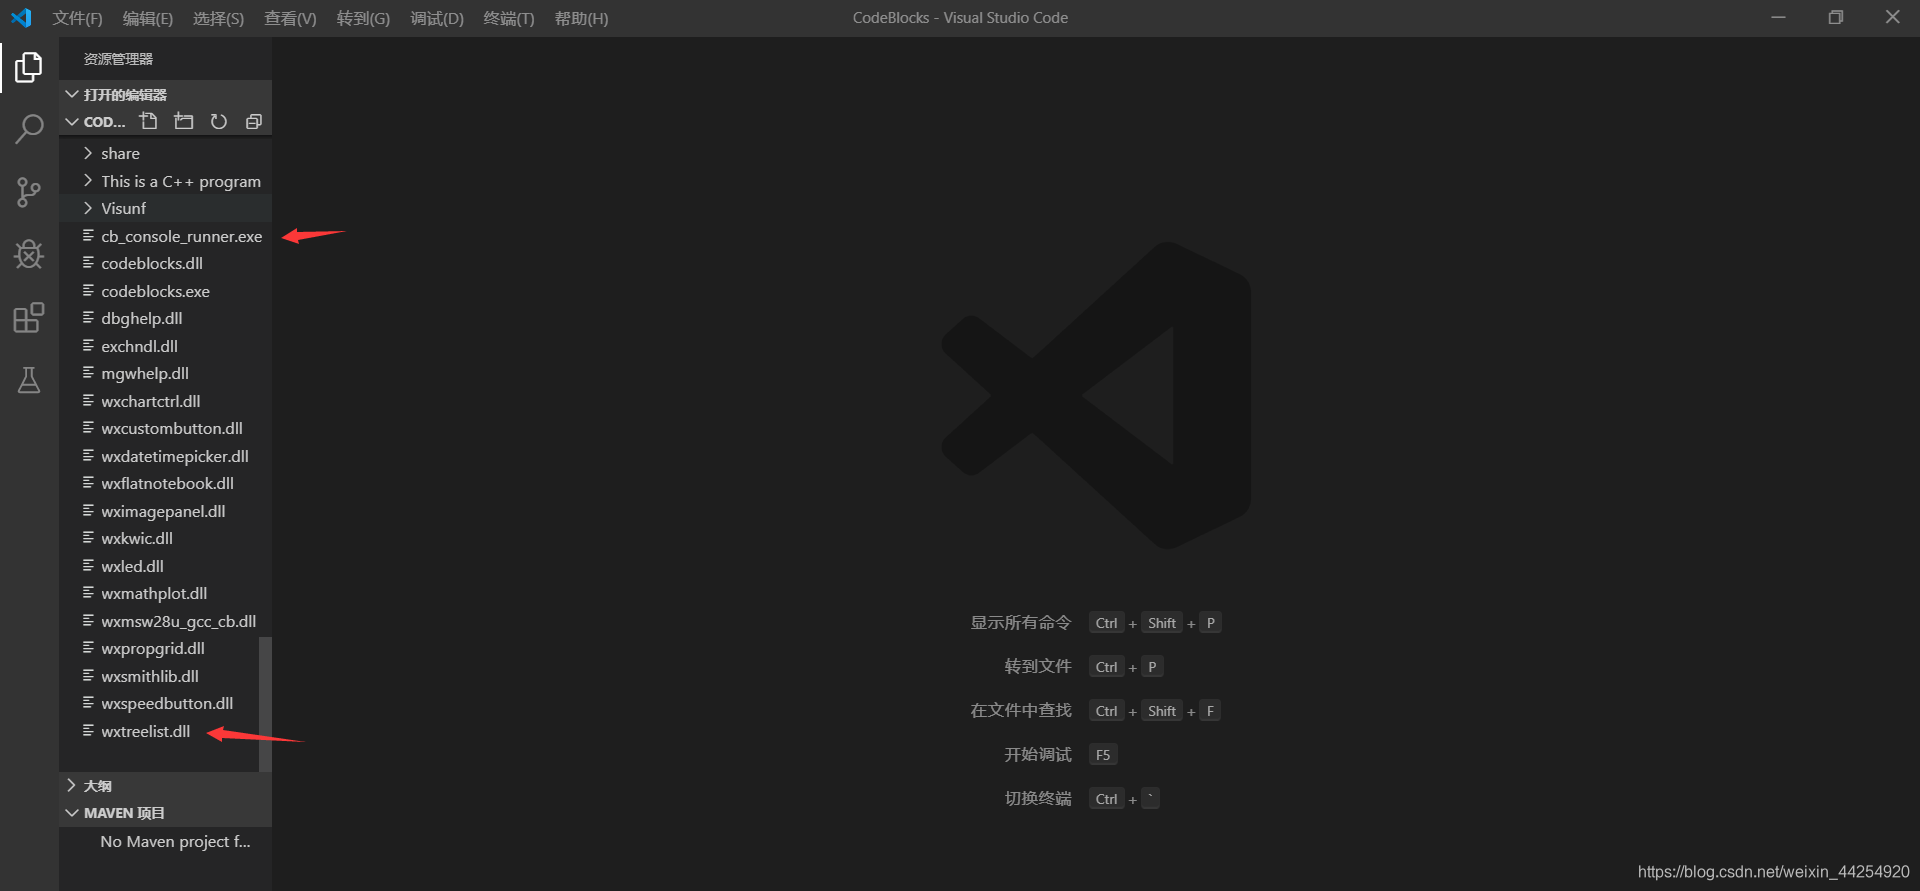
Task: Open the Source Control view
Action: point(29,192)
